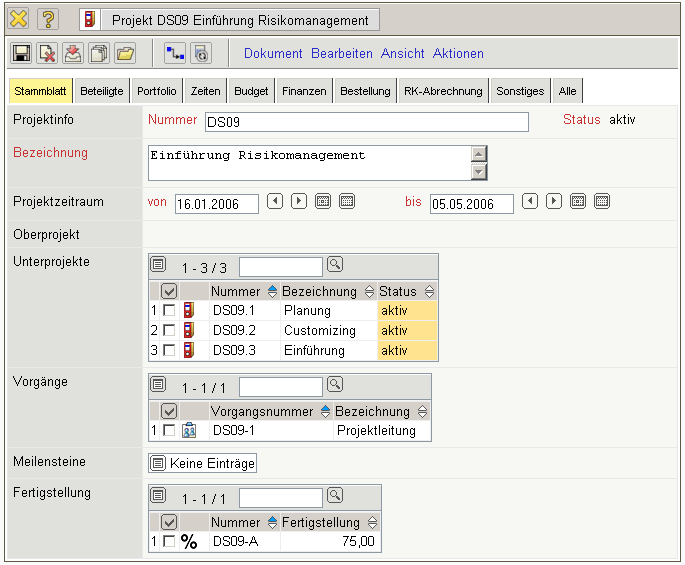Click the yellow question mark help icon

(x=48, y=19)
